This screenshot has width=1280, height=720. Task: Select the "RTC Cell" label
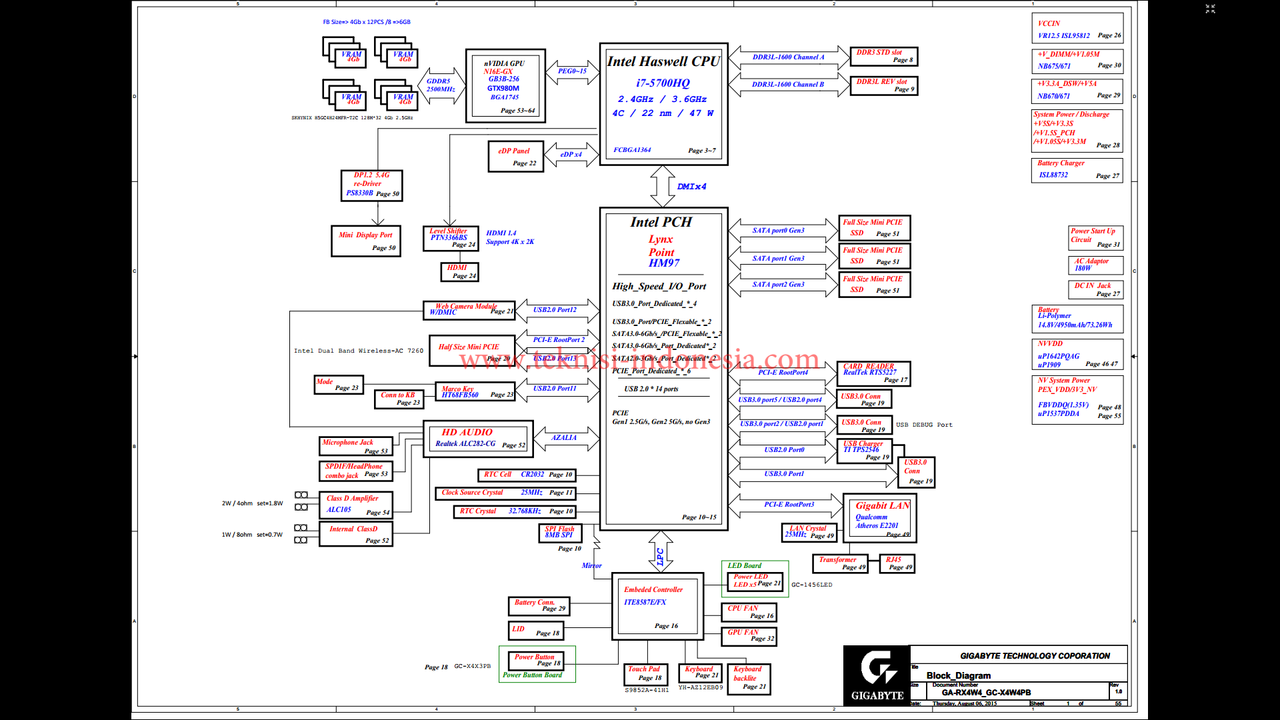pyautogui.click(x=498, y=475)
